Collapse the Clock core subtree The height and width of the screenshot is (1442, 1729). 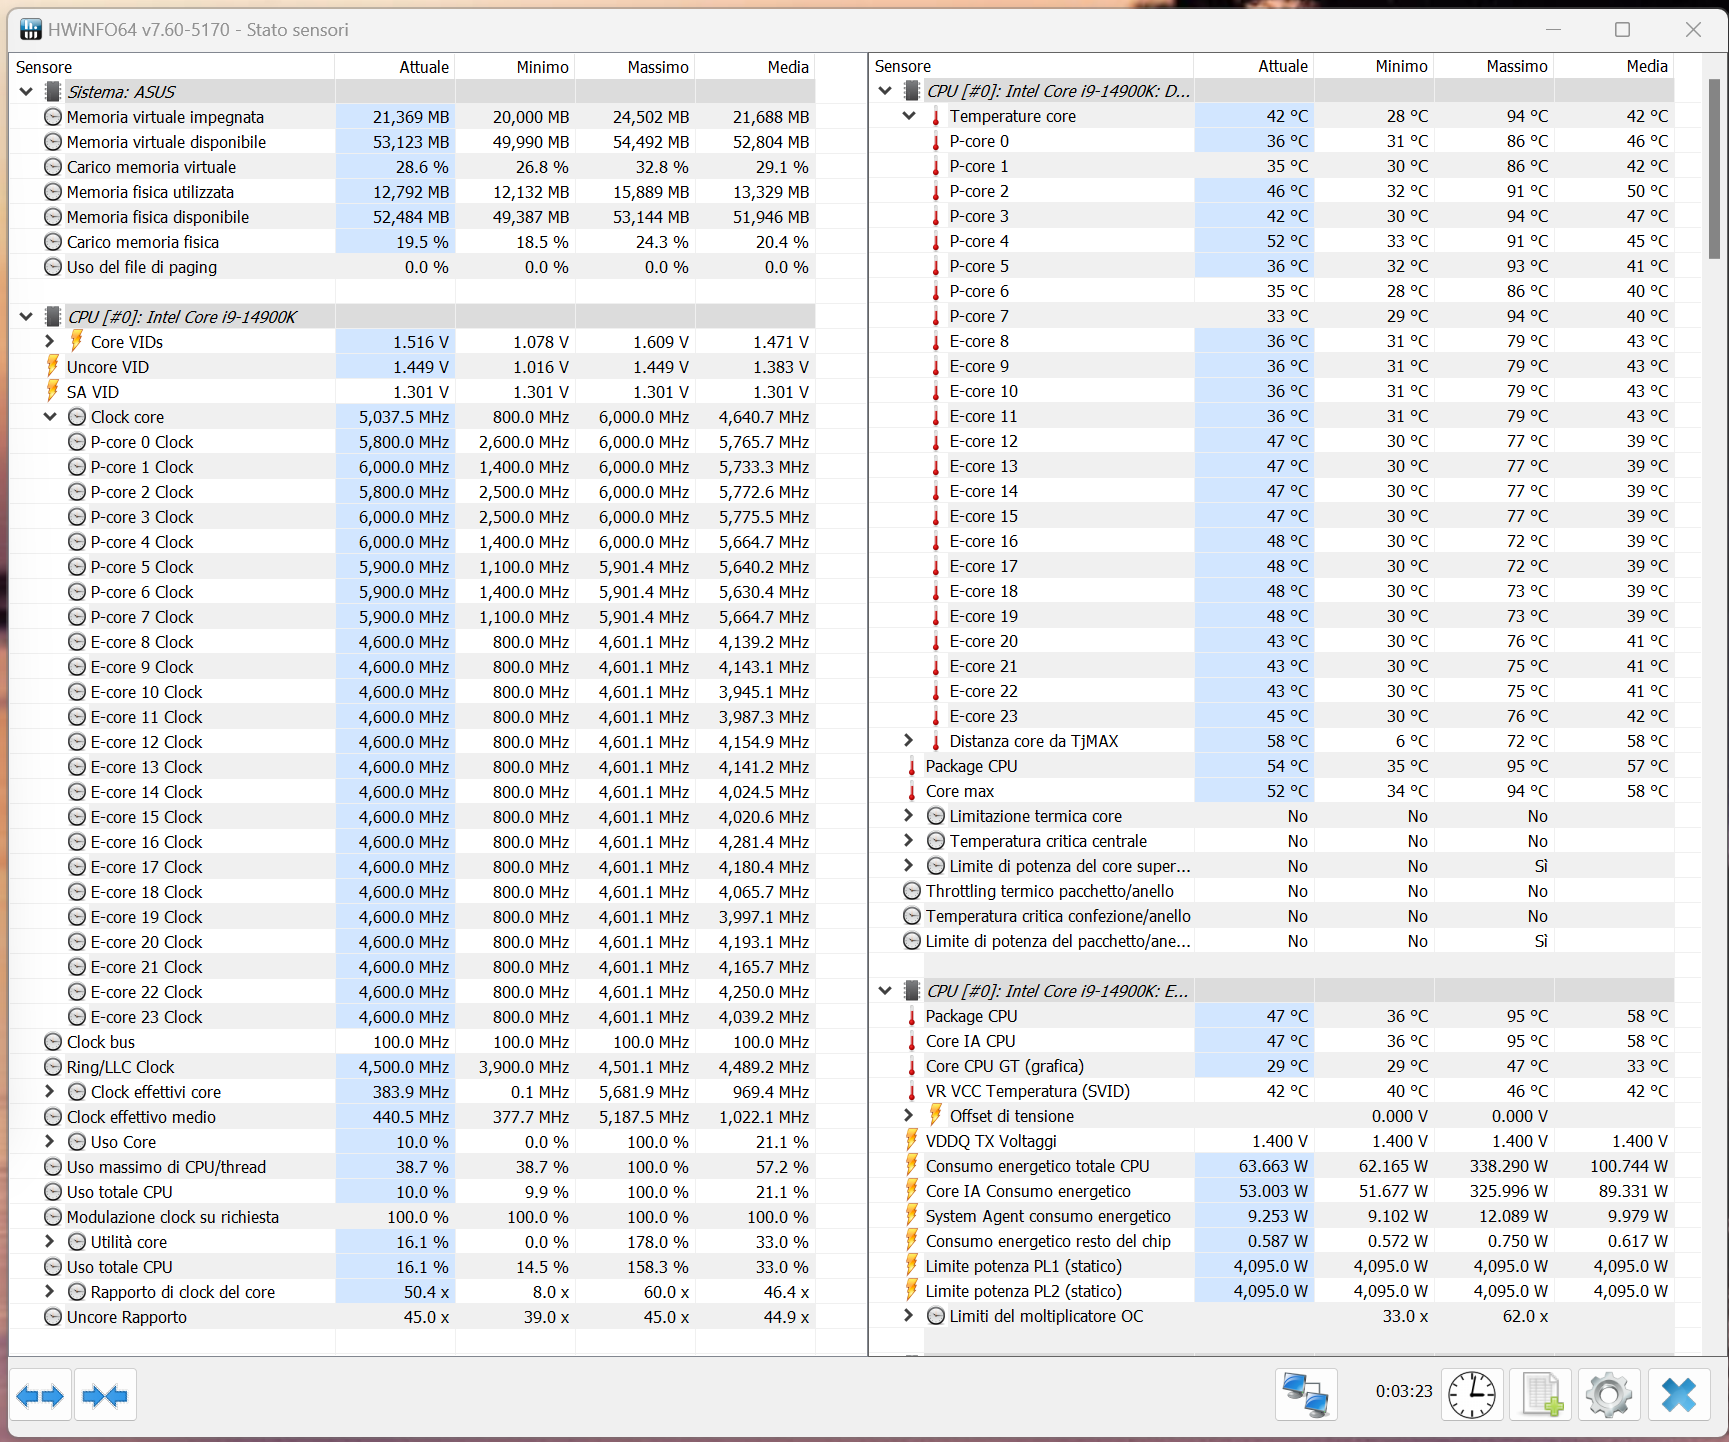(50, 417)
